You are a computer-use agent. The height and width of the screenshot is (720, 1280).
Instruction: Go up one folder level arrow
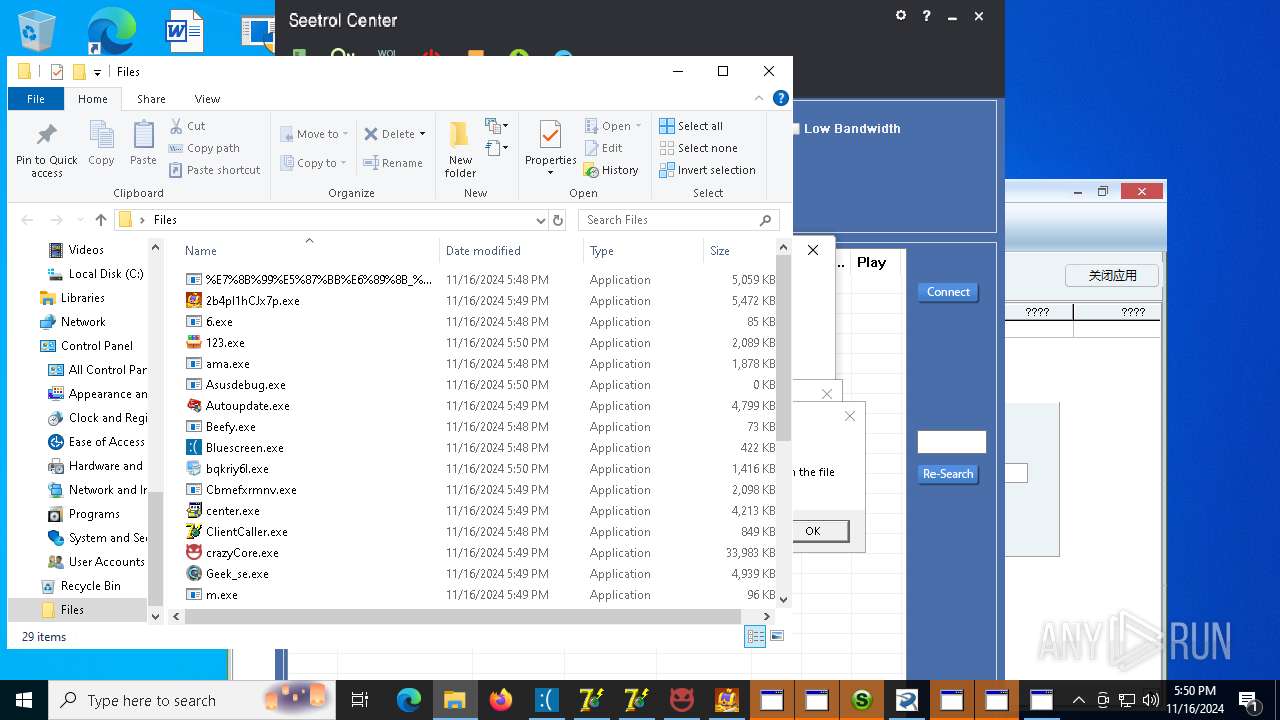[101, 220]
